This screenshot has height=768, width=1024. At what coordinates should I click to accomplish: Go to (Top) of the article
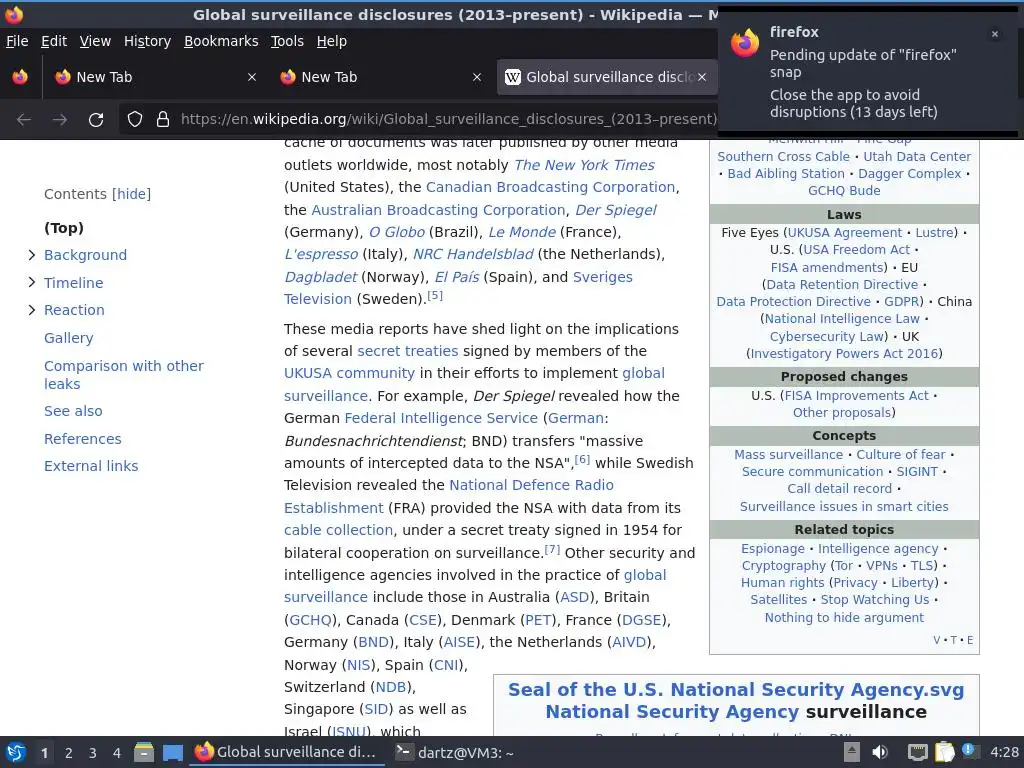click(64, 228)
